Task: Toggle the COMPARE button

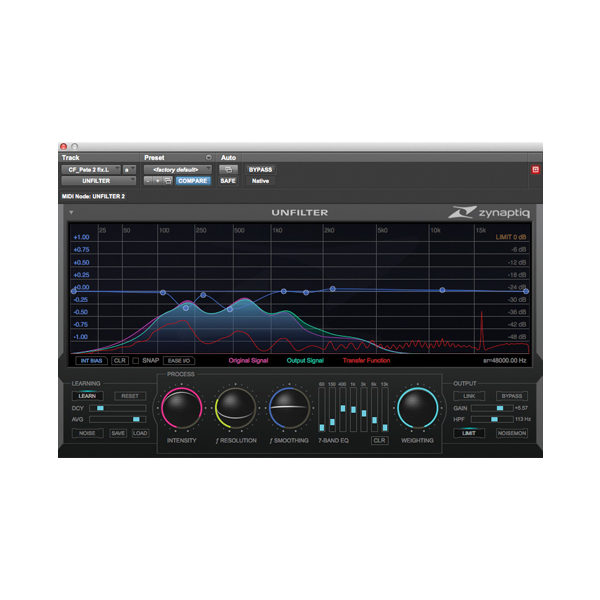Action: [192, 181]
